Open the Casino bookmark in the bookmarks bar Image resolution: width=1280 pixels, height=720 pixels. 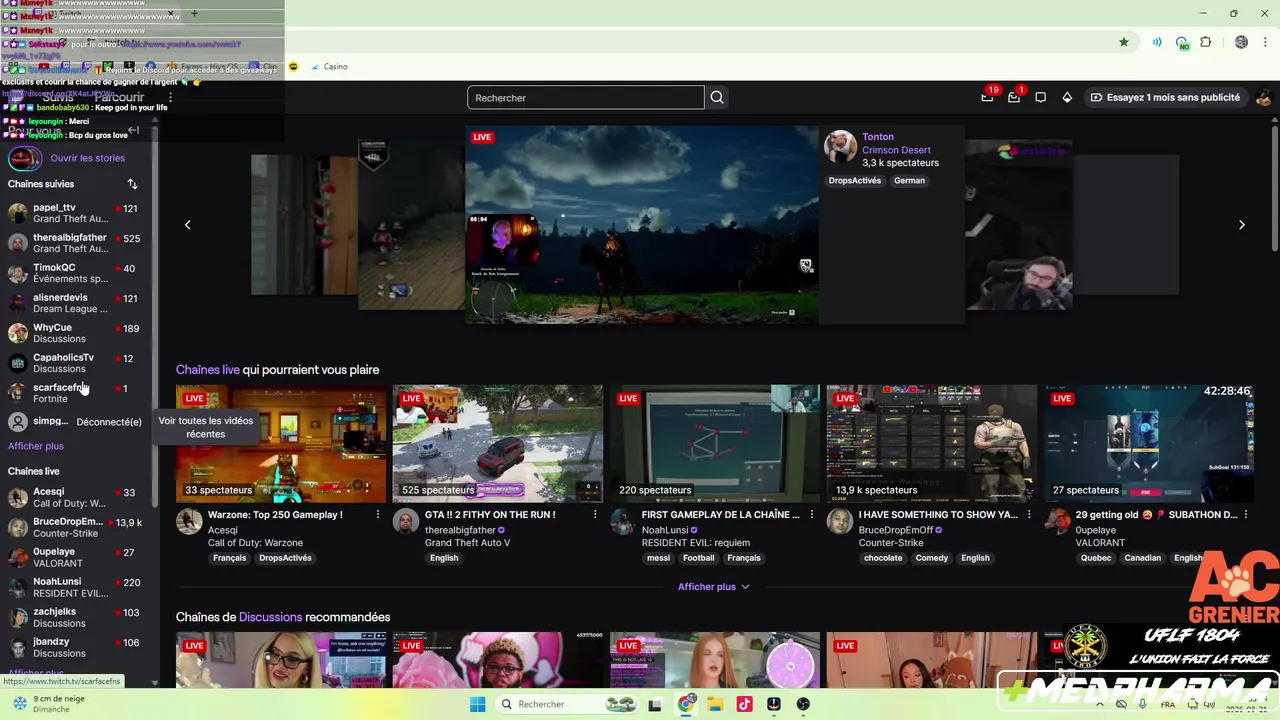[329, 66]
